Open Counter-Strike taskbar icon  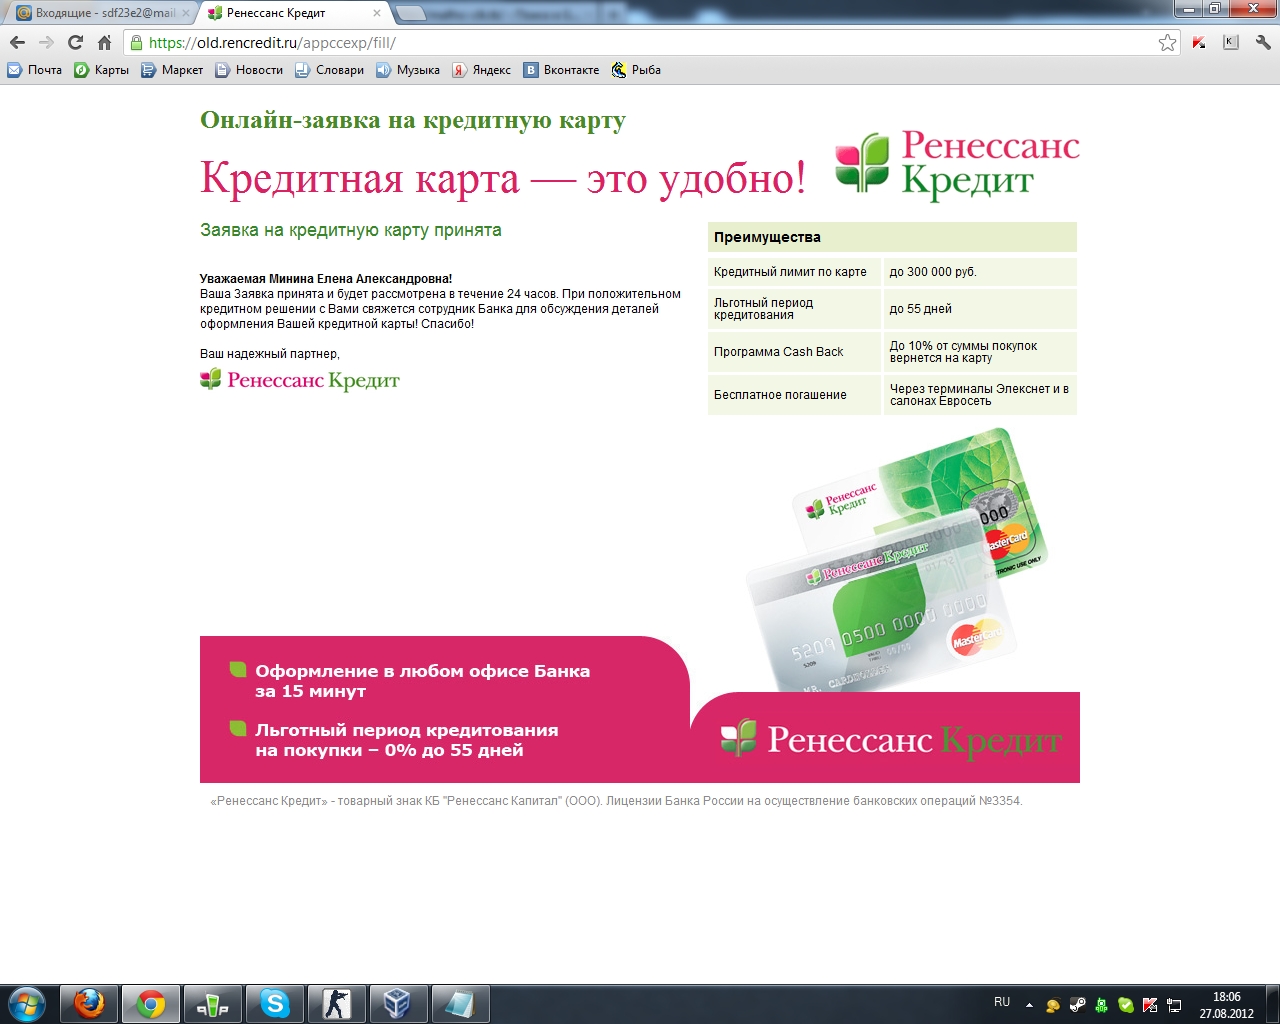(337, 1003)
